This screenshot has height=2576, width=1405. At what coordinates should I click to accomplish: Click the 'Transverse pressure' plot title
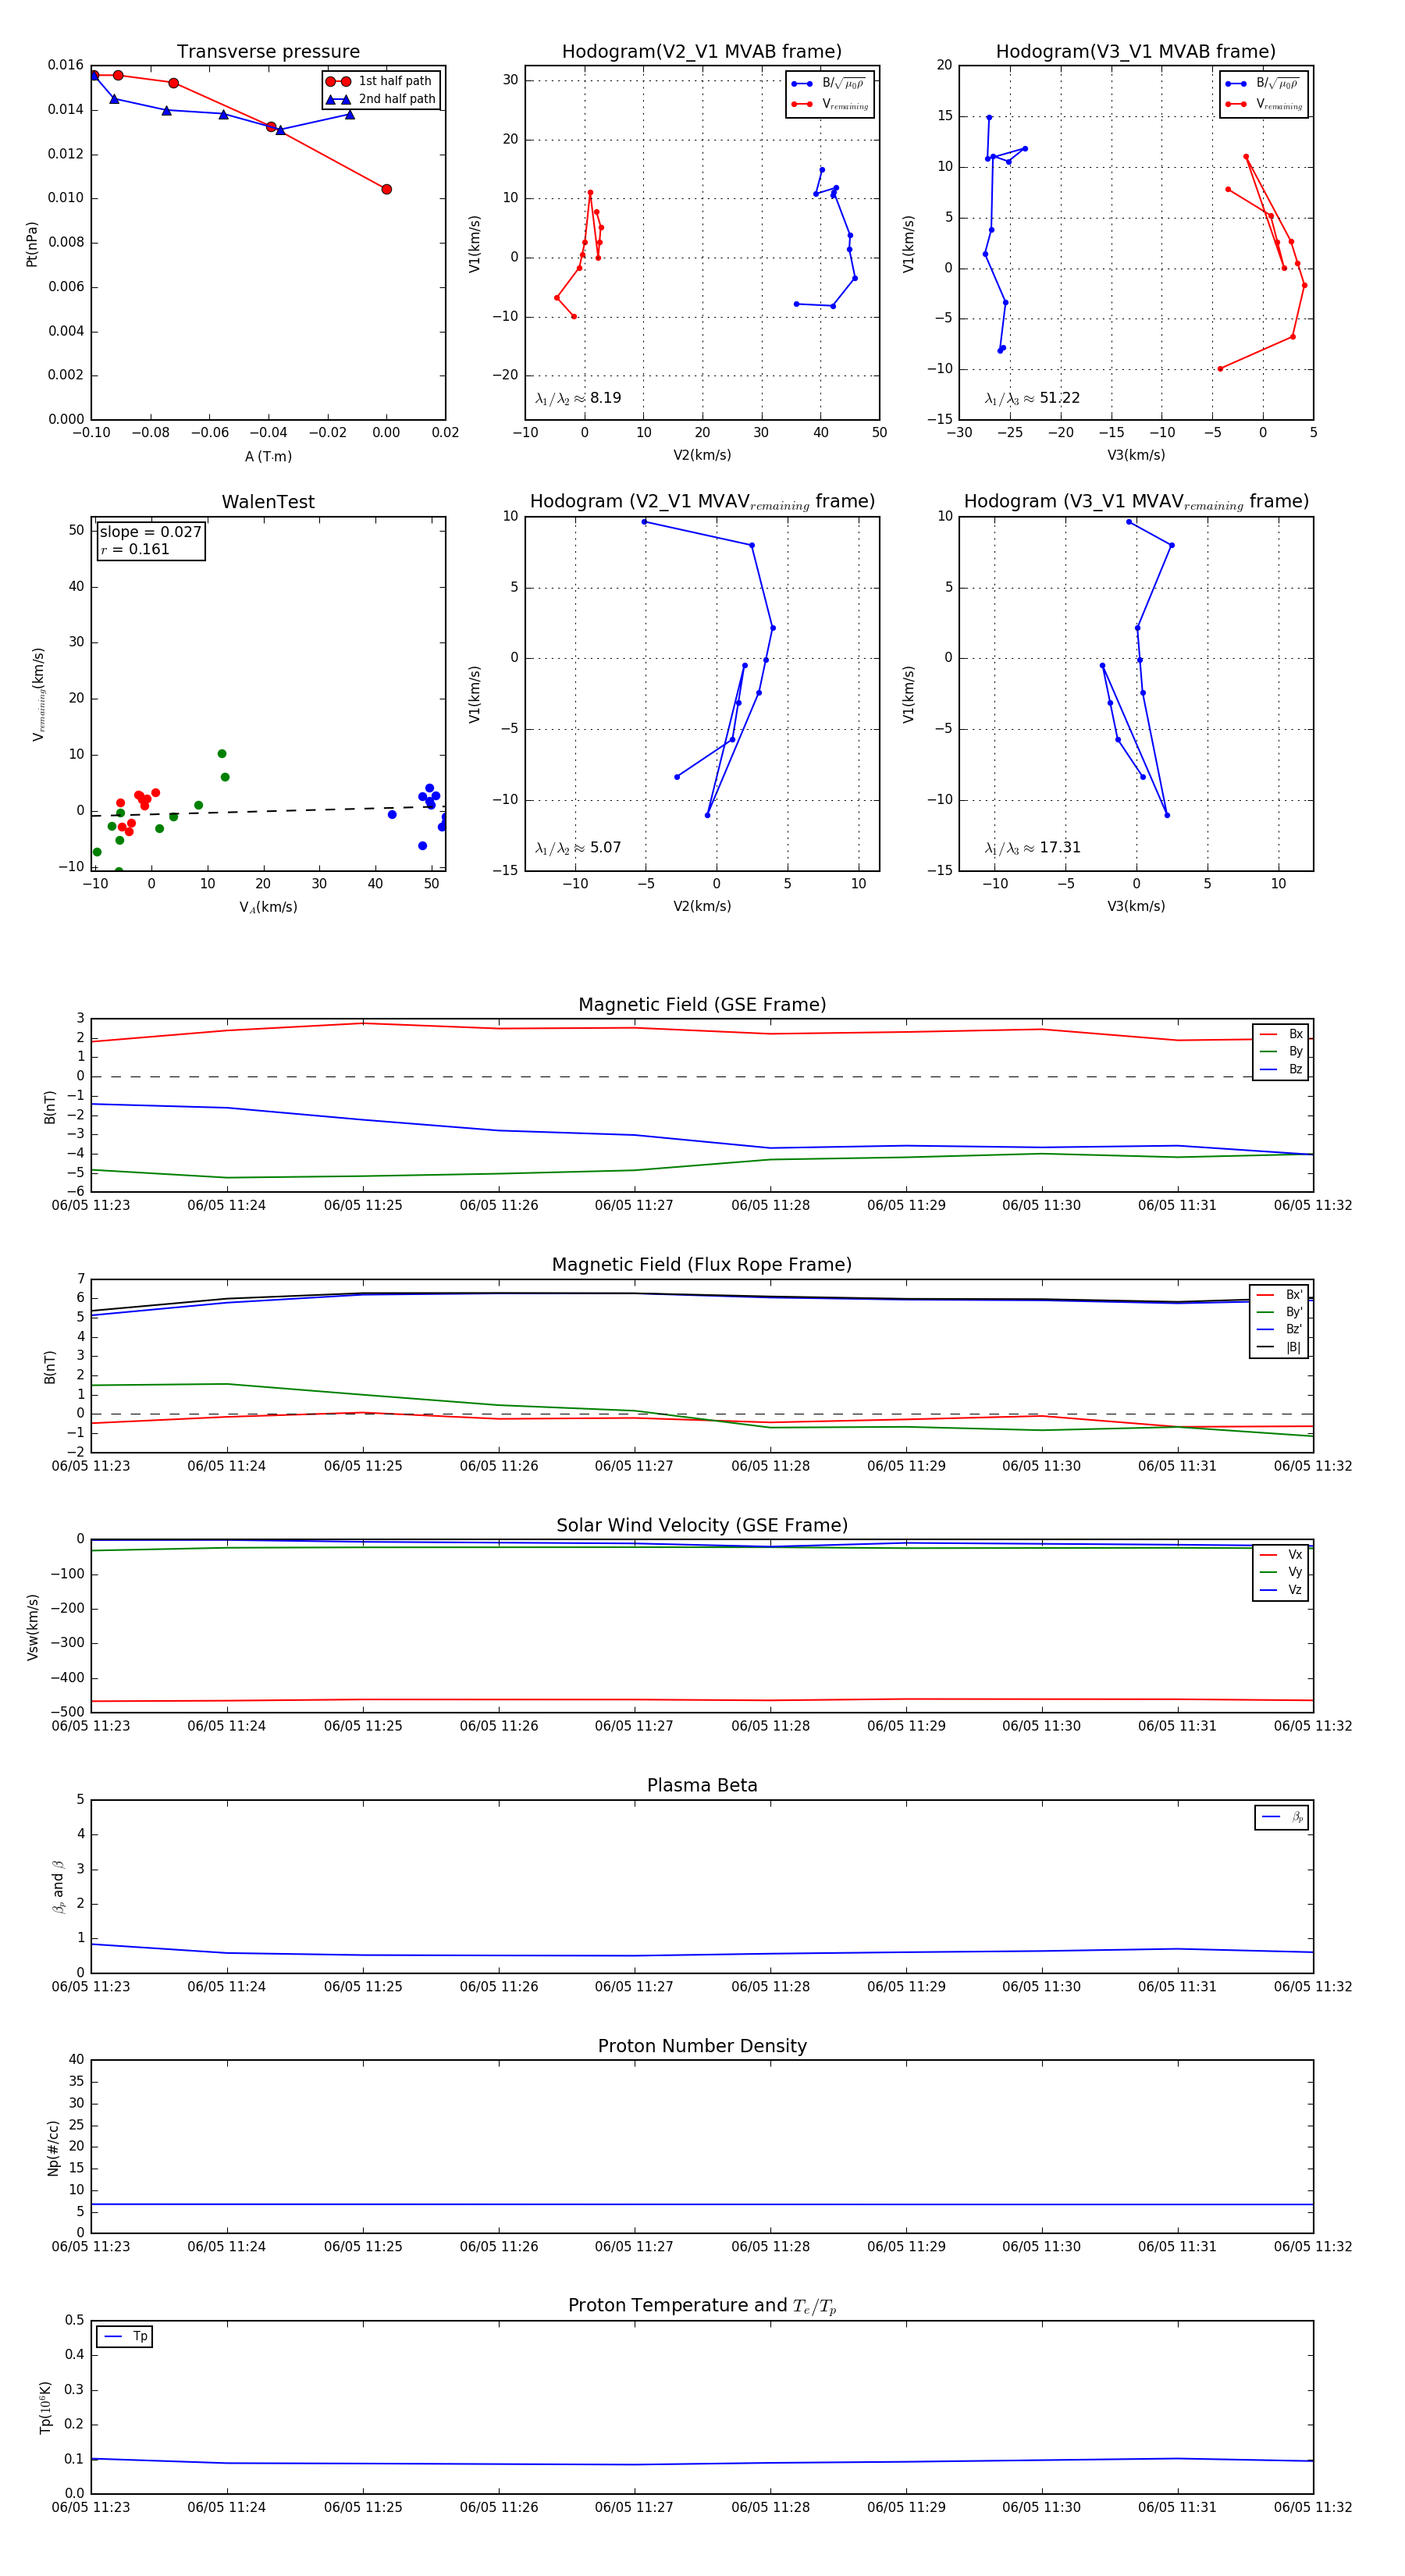(268, 52)
